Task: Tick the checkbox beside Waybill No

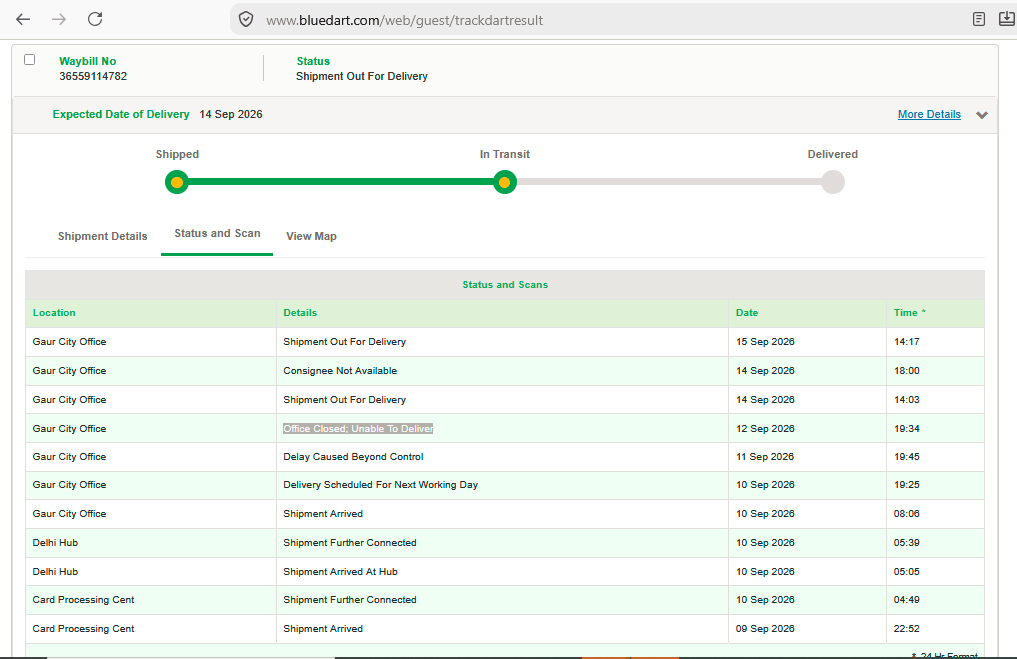Action: tap(29, 60)
